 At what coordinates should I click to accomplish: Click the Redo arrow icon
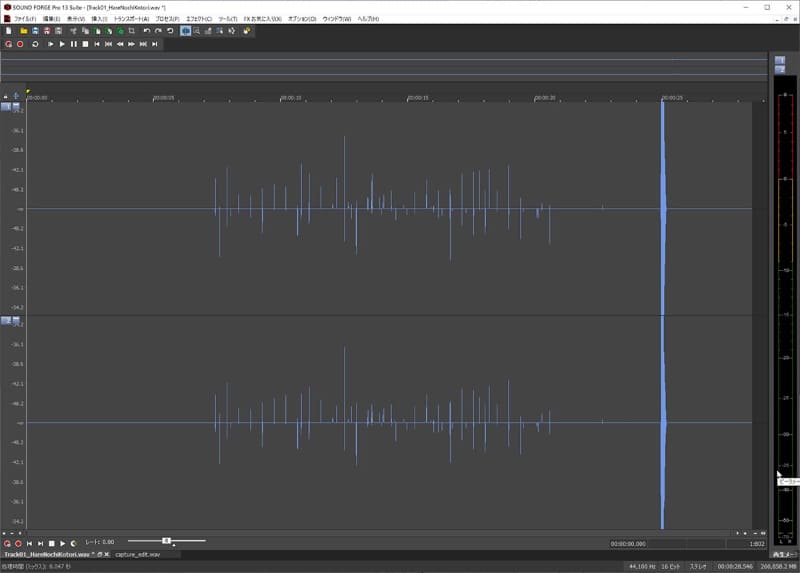pos(159,31)
